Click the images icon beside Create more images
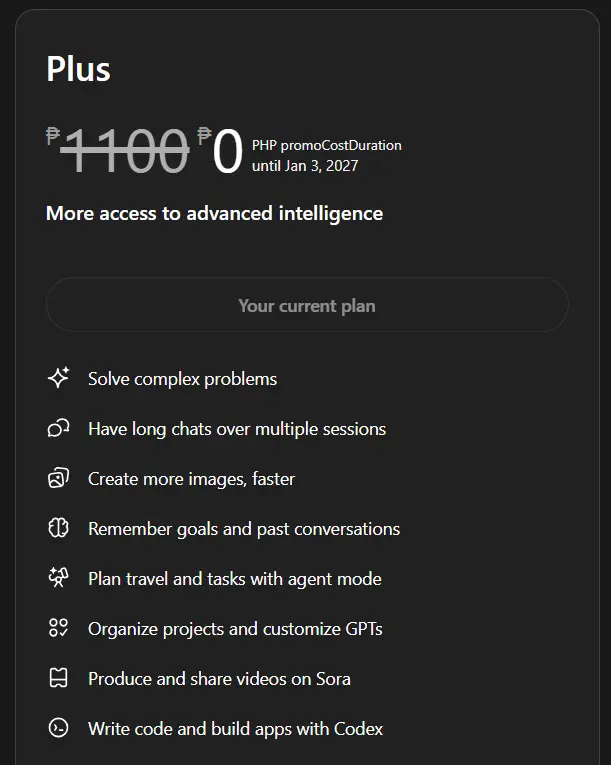This screenshot has width=611, height=765. pyautogui.click(x=59, y=478)
